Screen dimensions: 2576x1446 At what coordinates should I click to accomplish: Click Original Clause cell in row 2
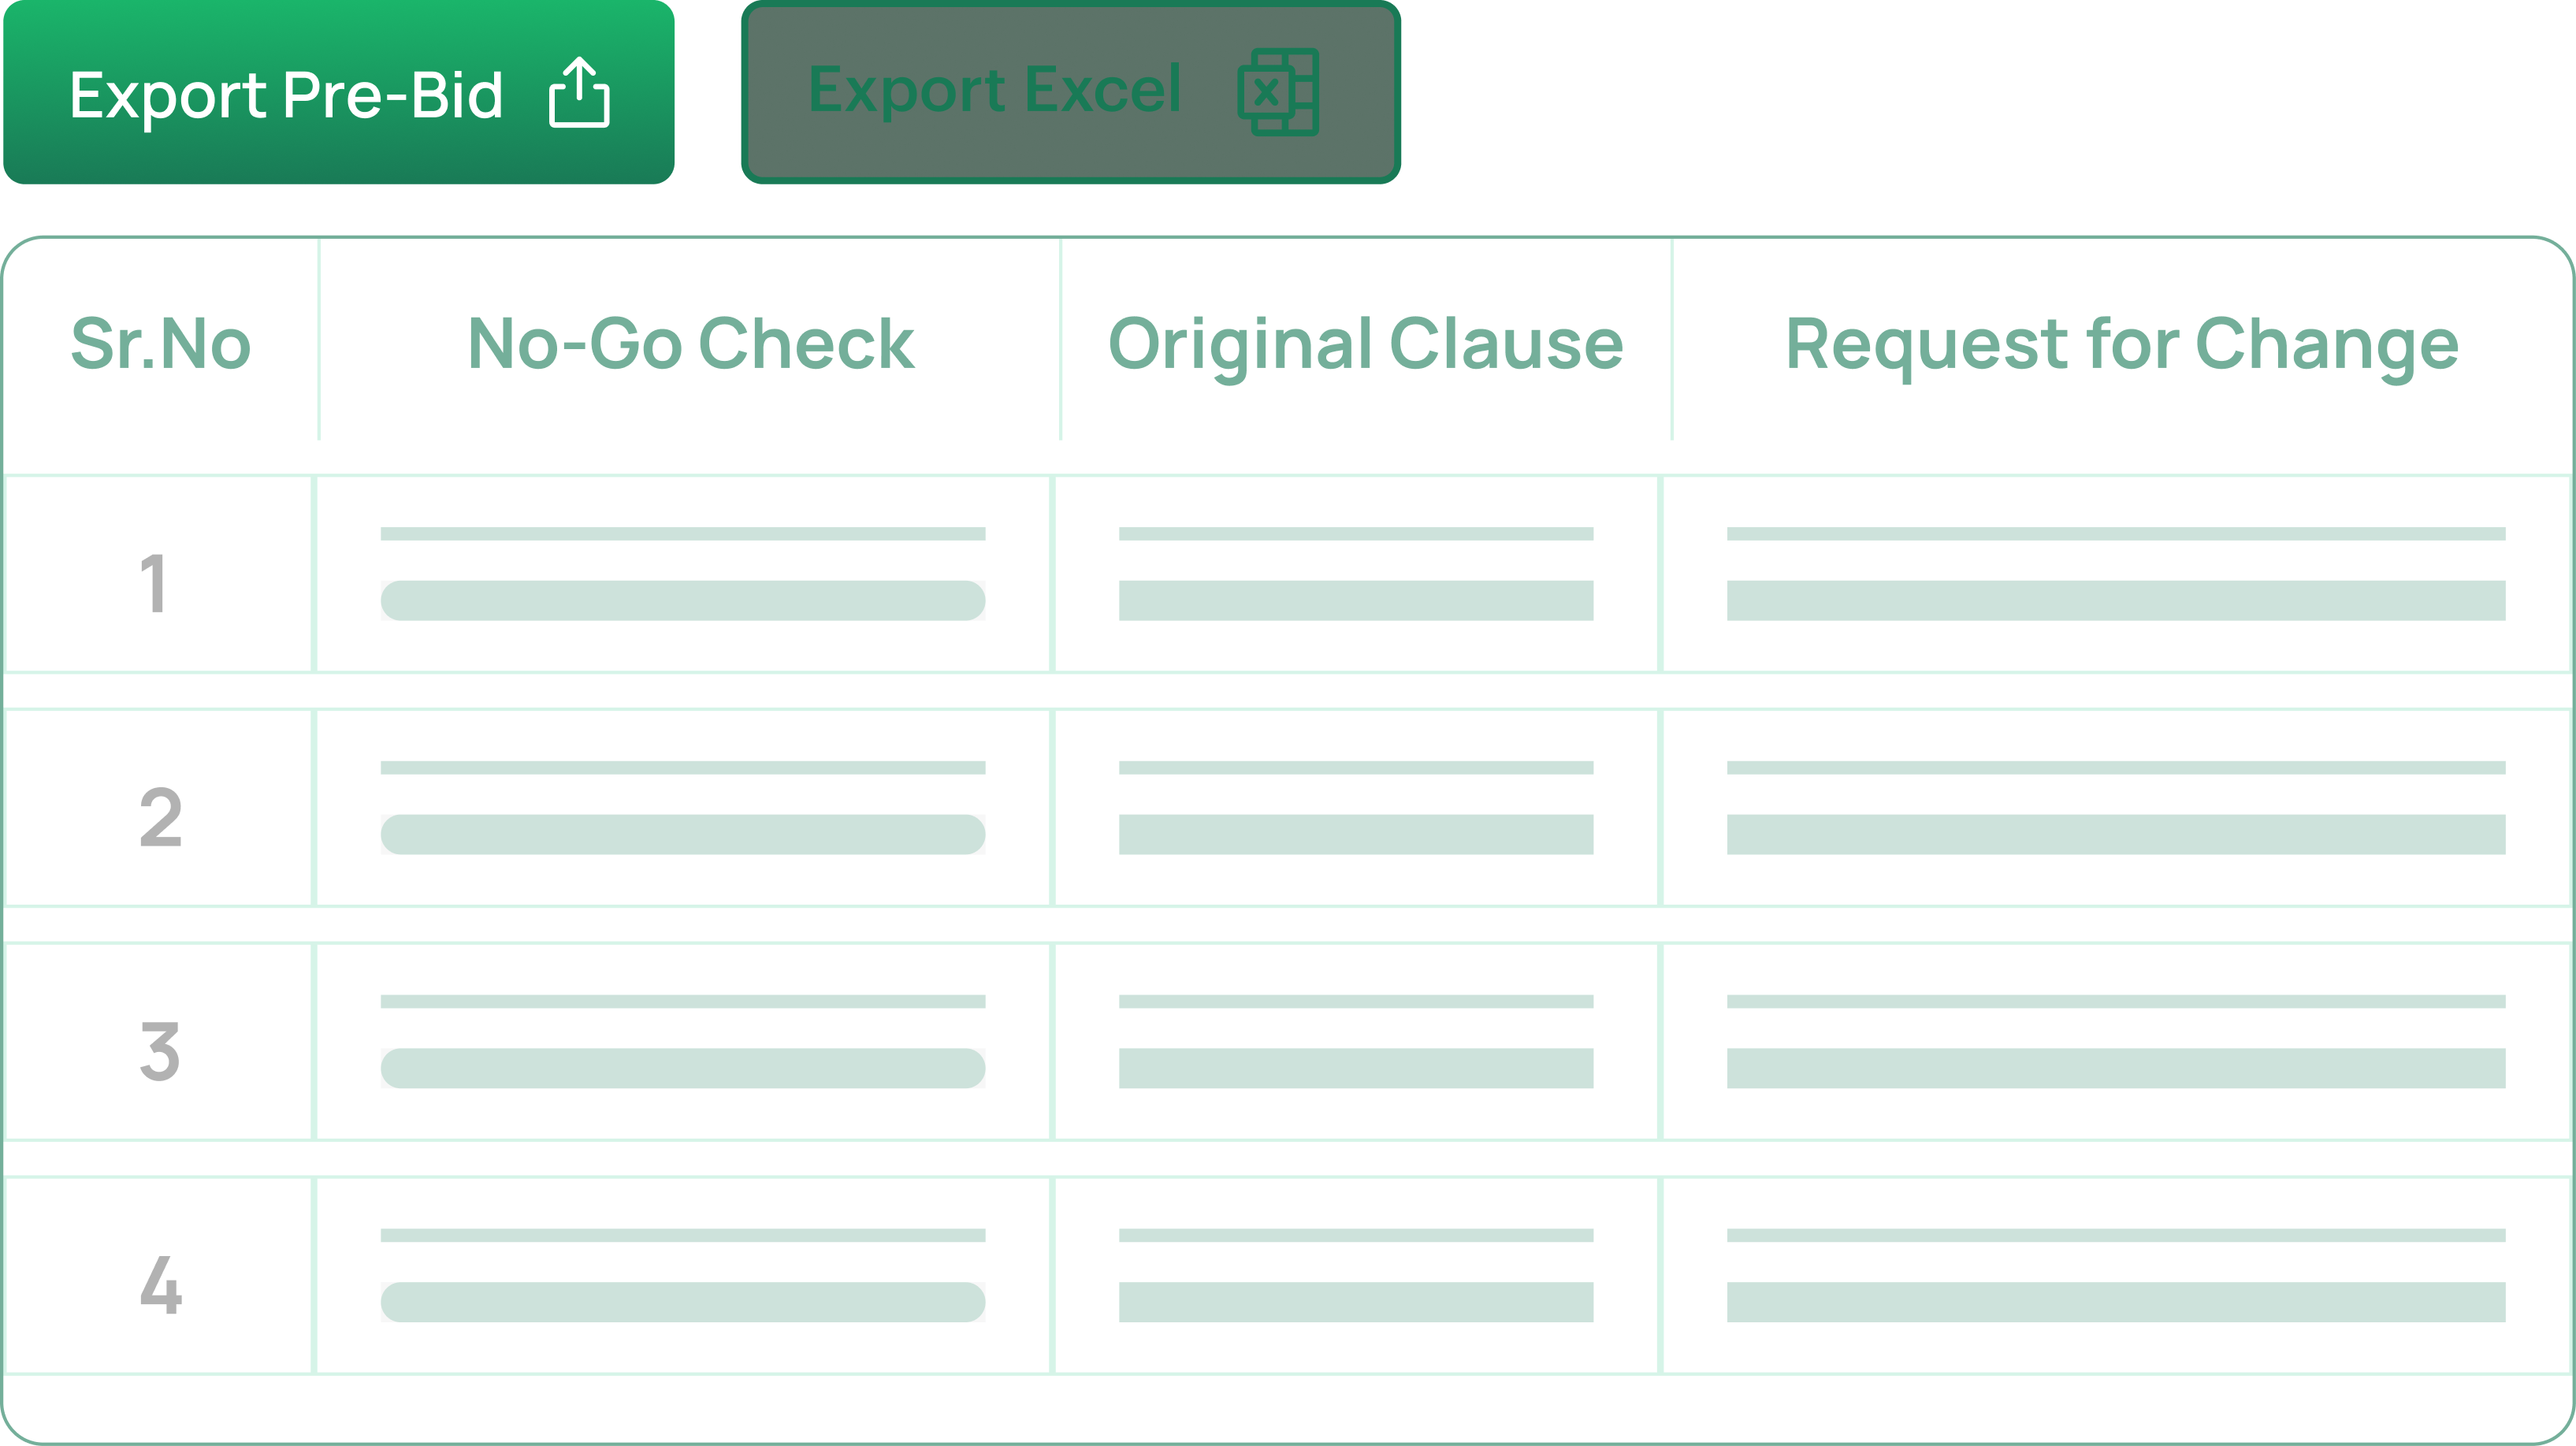click(x=1355, y=808)
